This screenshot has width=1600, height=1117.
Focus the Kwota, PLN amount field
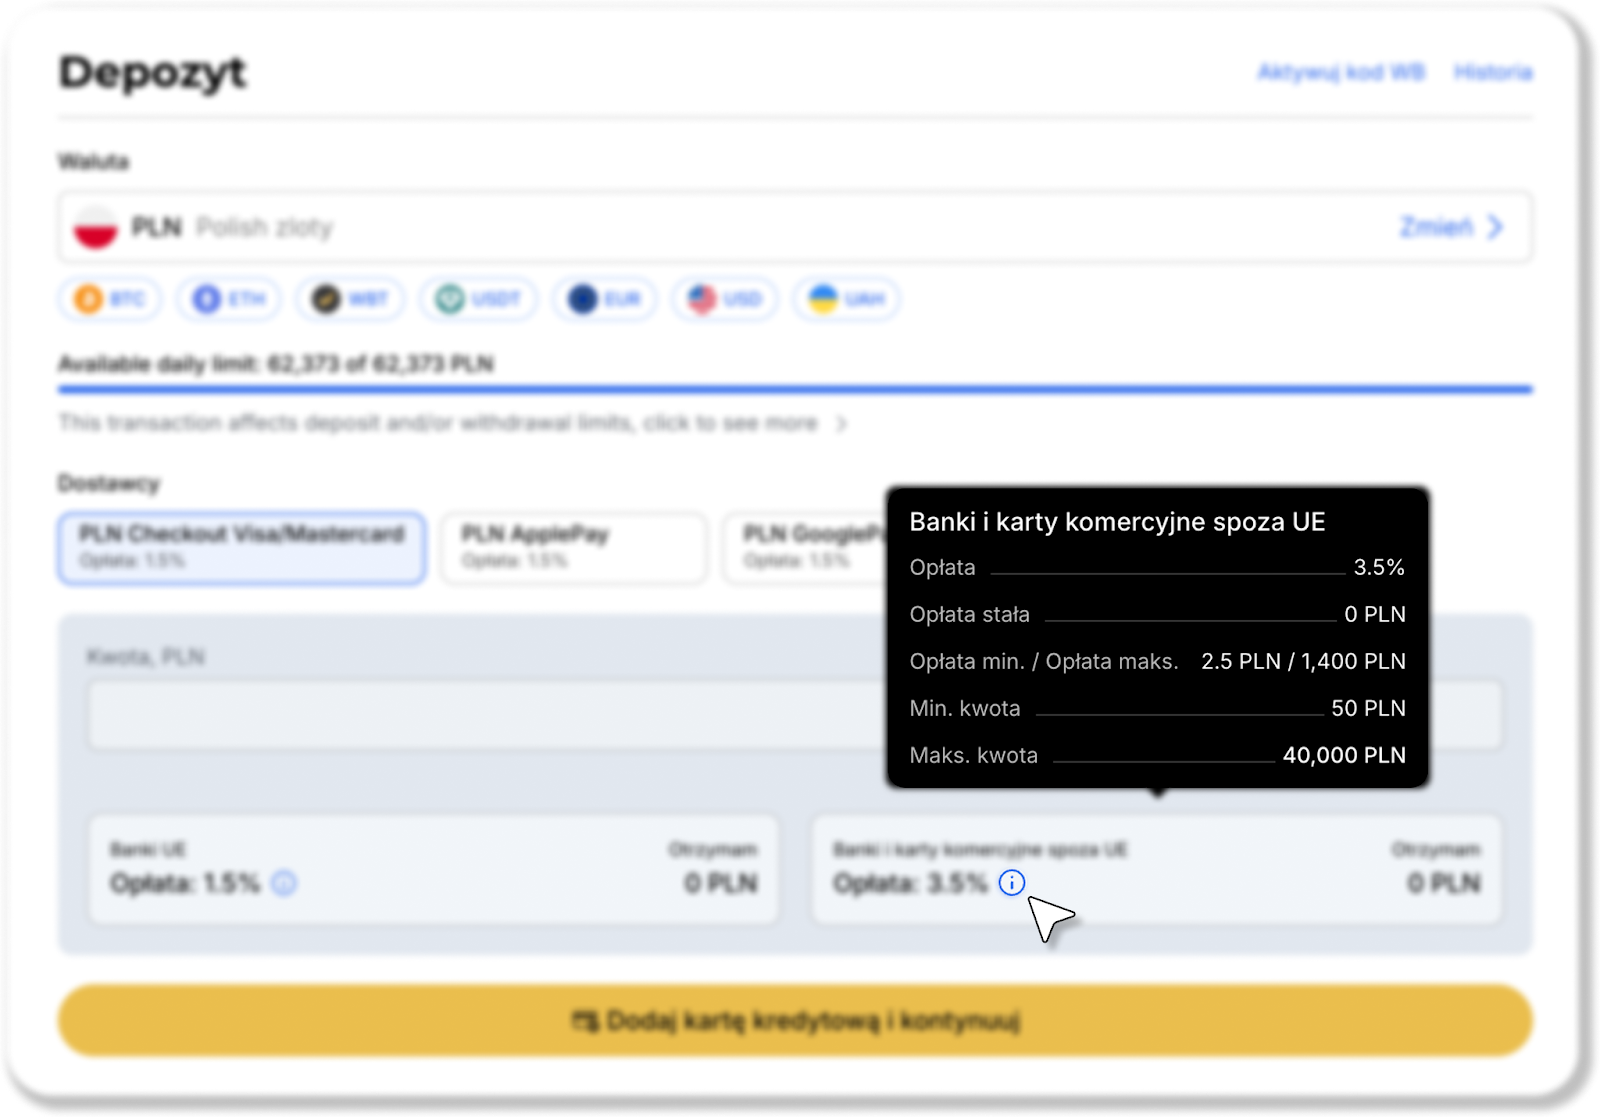click(x=480, y=715)
